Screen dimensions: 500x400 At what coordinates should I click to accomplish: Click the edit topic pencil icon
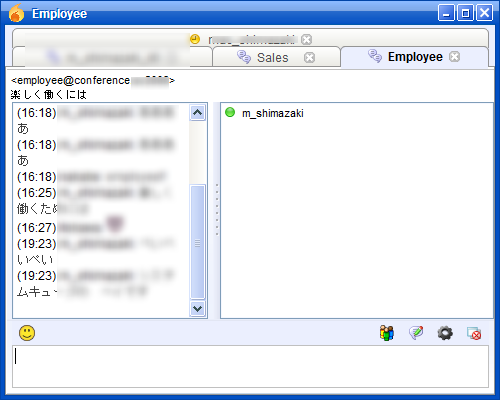(416, 333)
